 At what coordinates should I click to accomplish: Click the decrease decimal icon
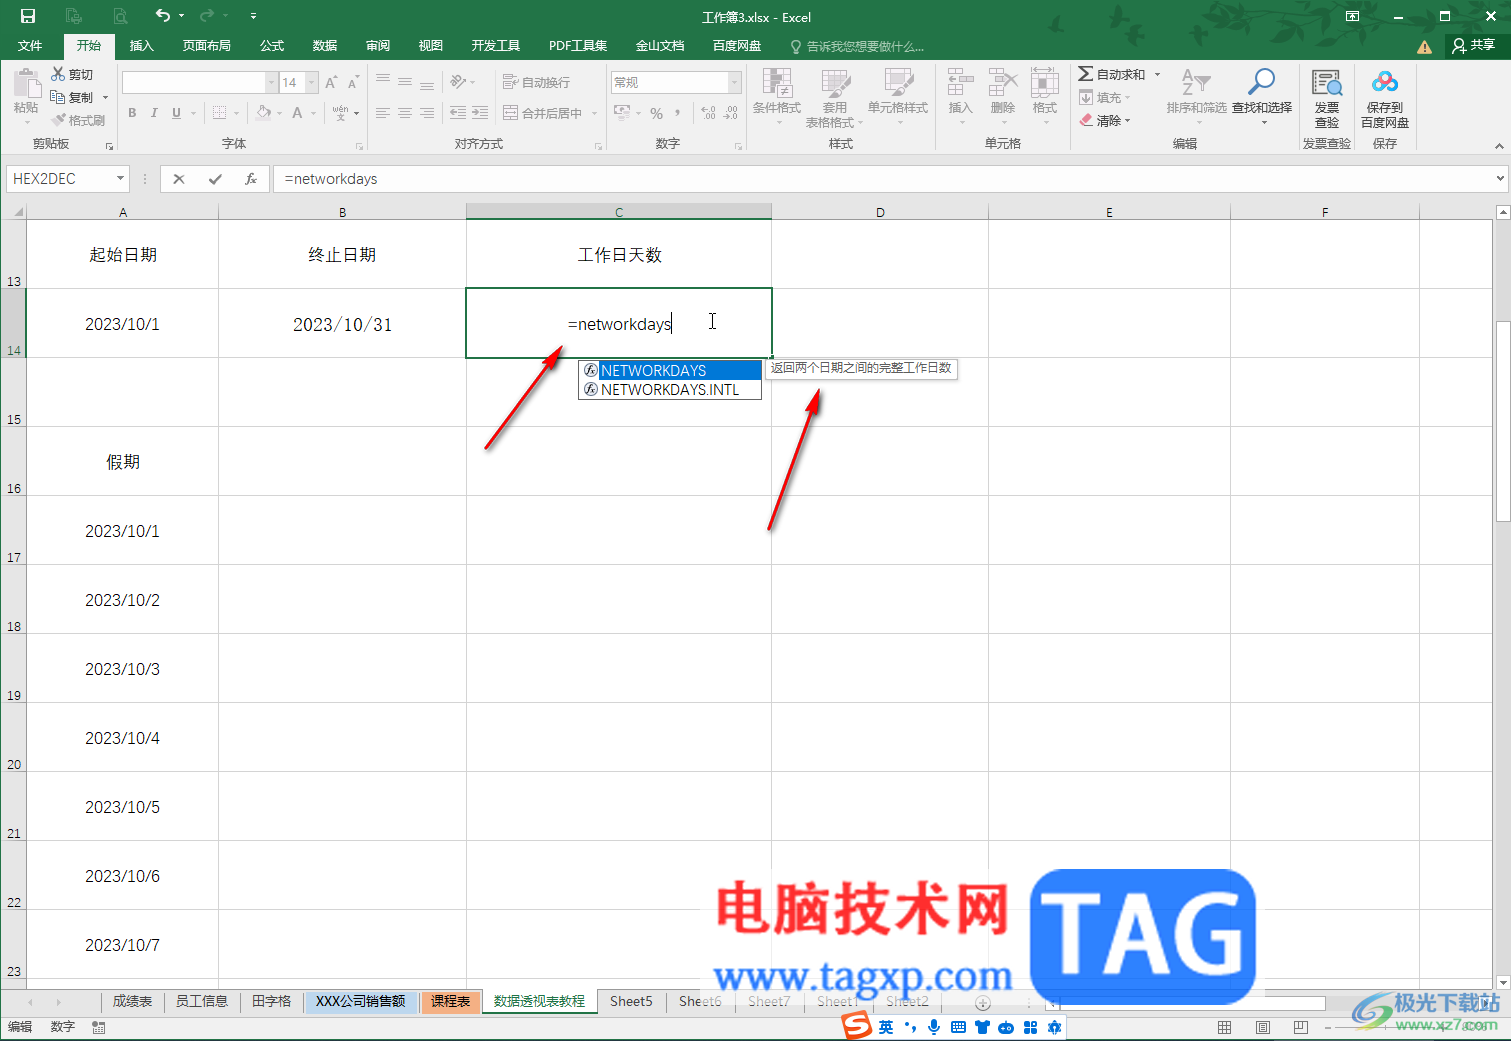click(731, 113)
